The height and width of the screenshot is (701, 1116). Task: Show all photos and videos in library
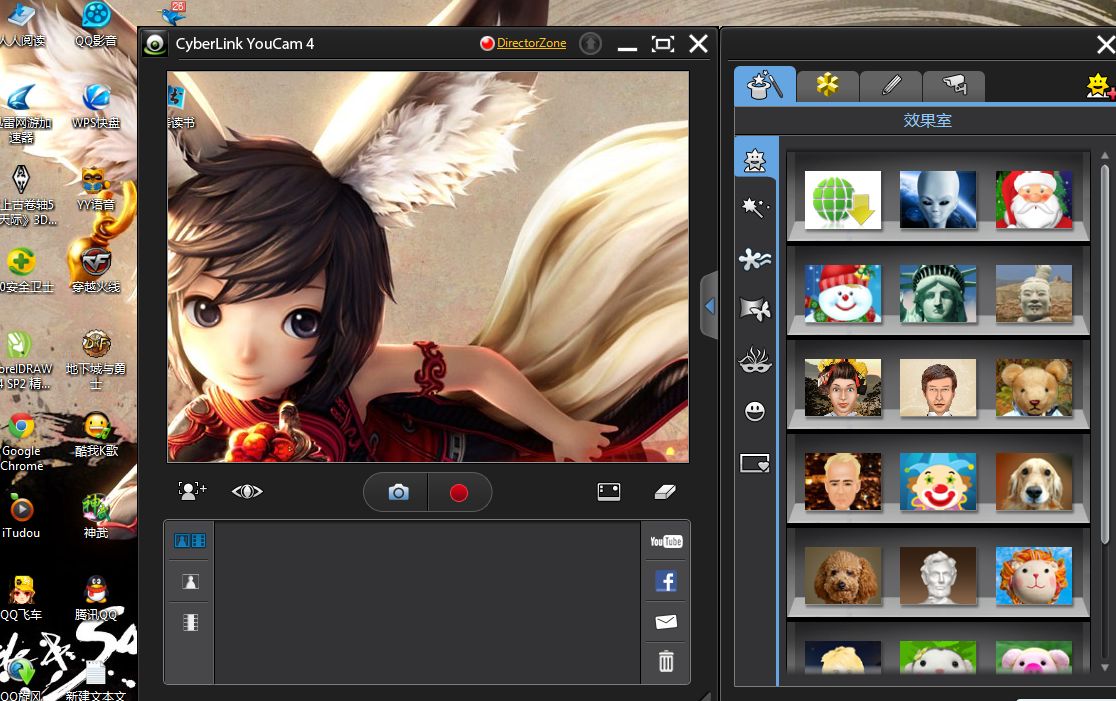tap(190, 541)
